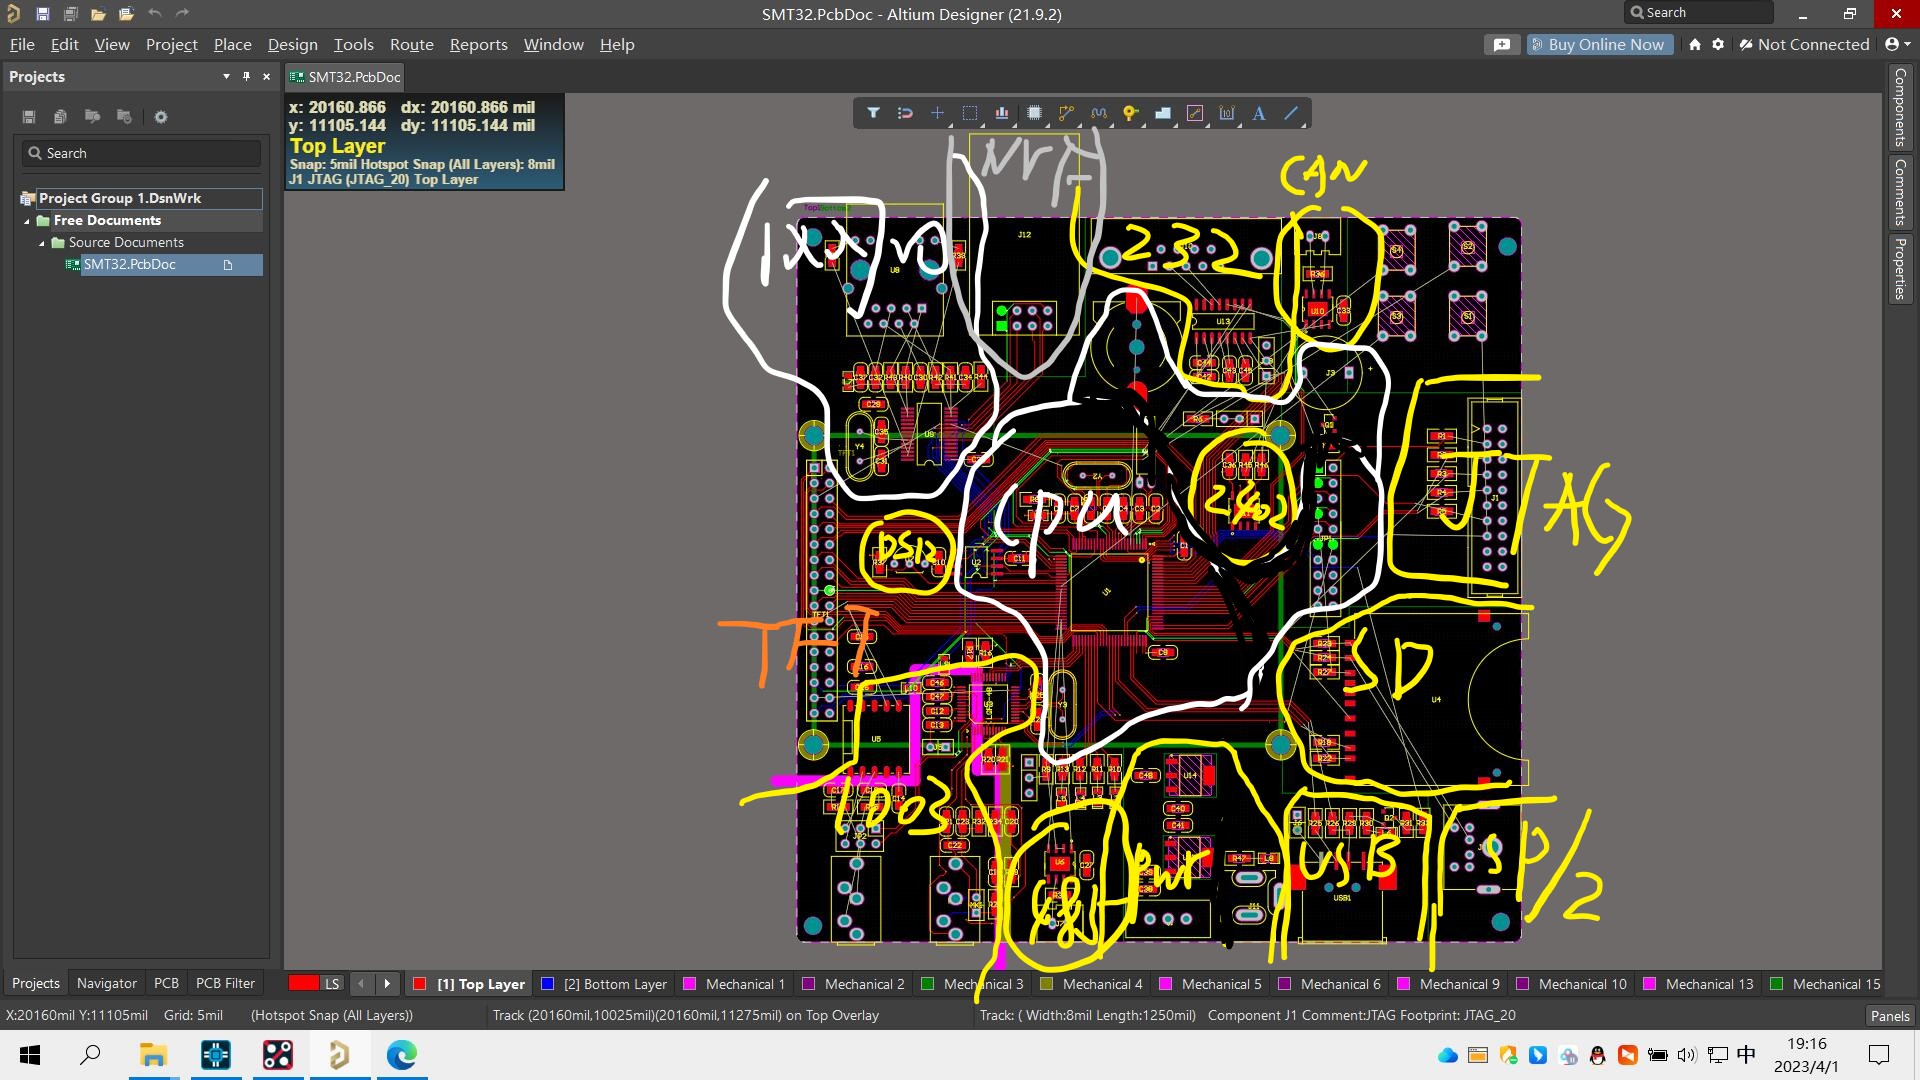
Task: Open the Reports menu
Action: pos(478,45)
